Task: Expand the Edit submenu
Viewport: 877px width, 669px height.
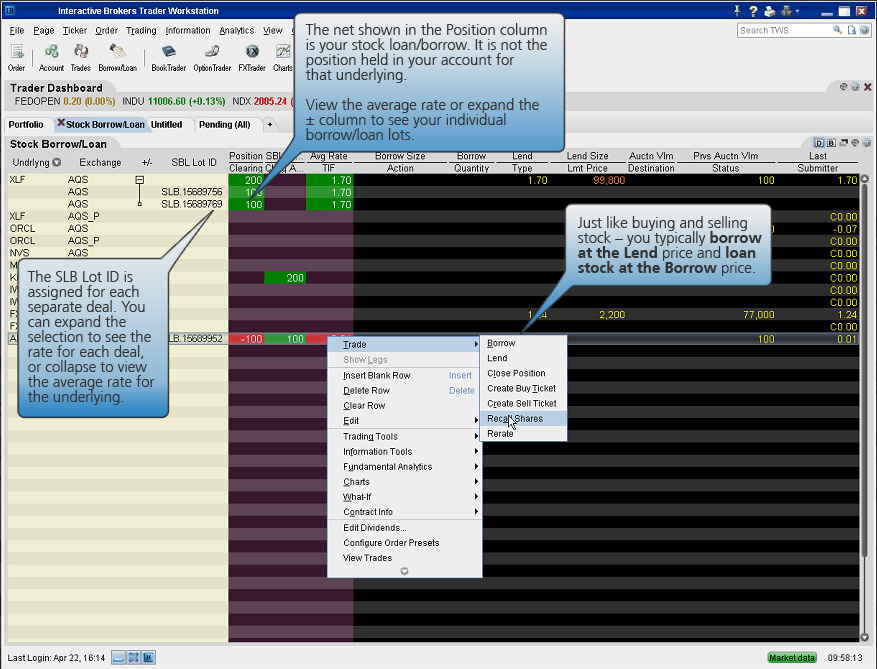Action: click(x=404, y=421)
